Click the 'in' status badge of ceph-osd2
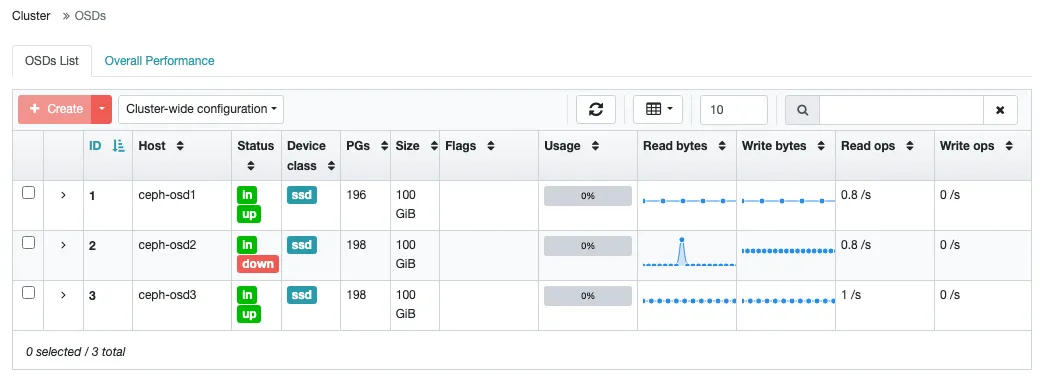The width and height of the screenshot is (1051, 386). 247,245
